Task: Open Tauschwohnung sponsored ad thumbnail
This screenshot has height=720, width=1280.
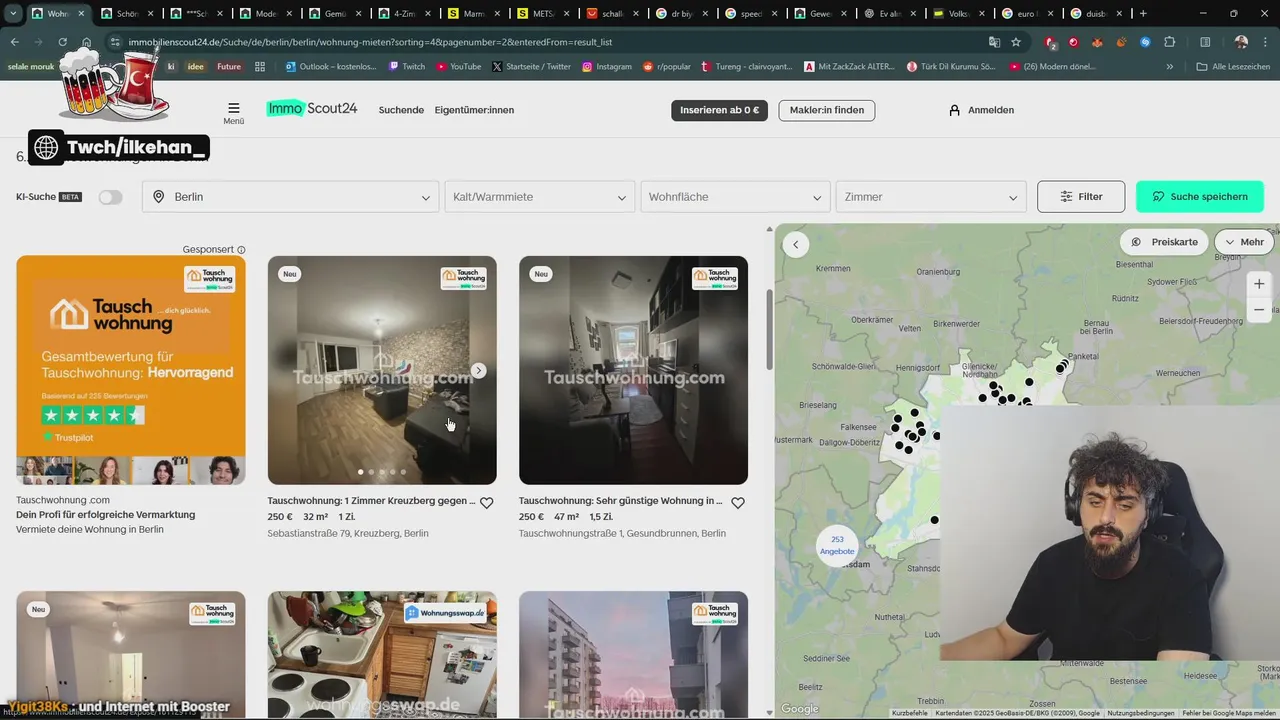Action: pyautogui.click(x=131, y=370)
